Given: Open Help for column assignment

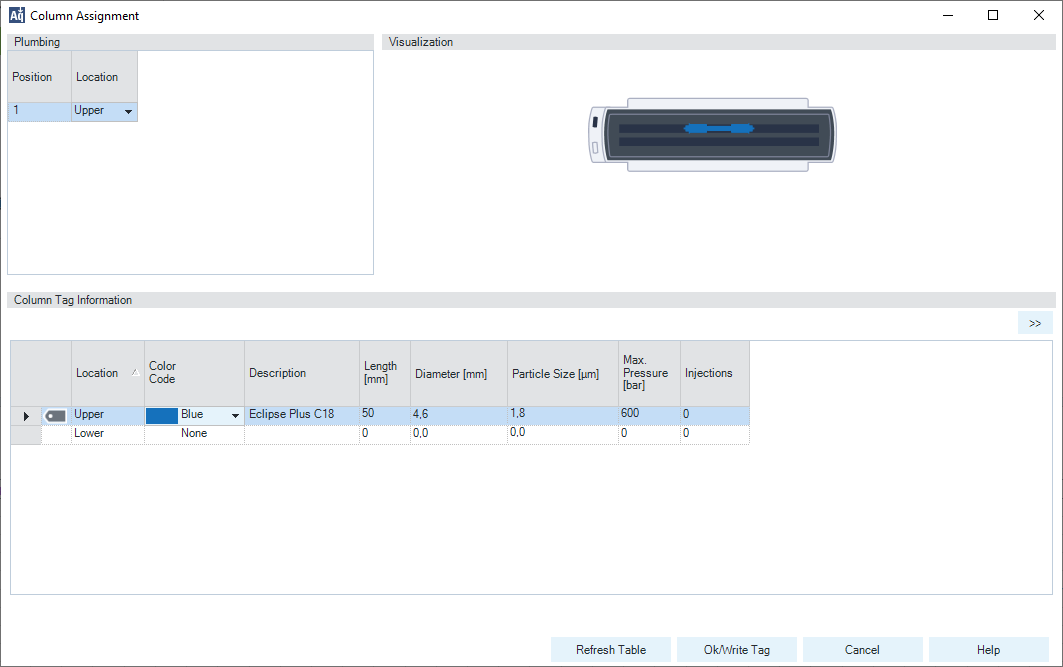Looking at the screenshot, I should click(x=988, y=650).
